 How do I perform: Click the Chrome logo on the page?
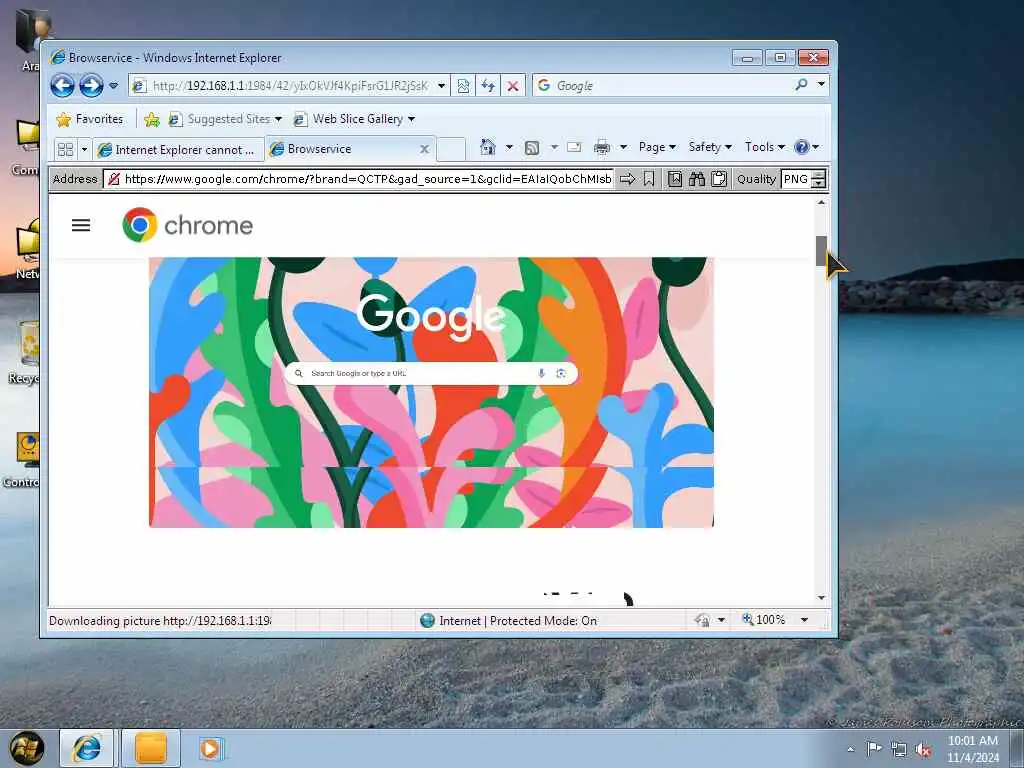tap(188, 225)
